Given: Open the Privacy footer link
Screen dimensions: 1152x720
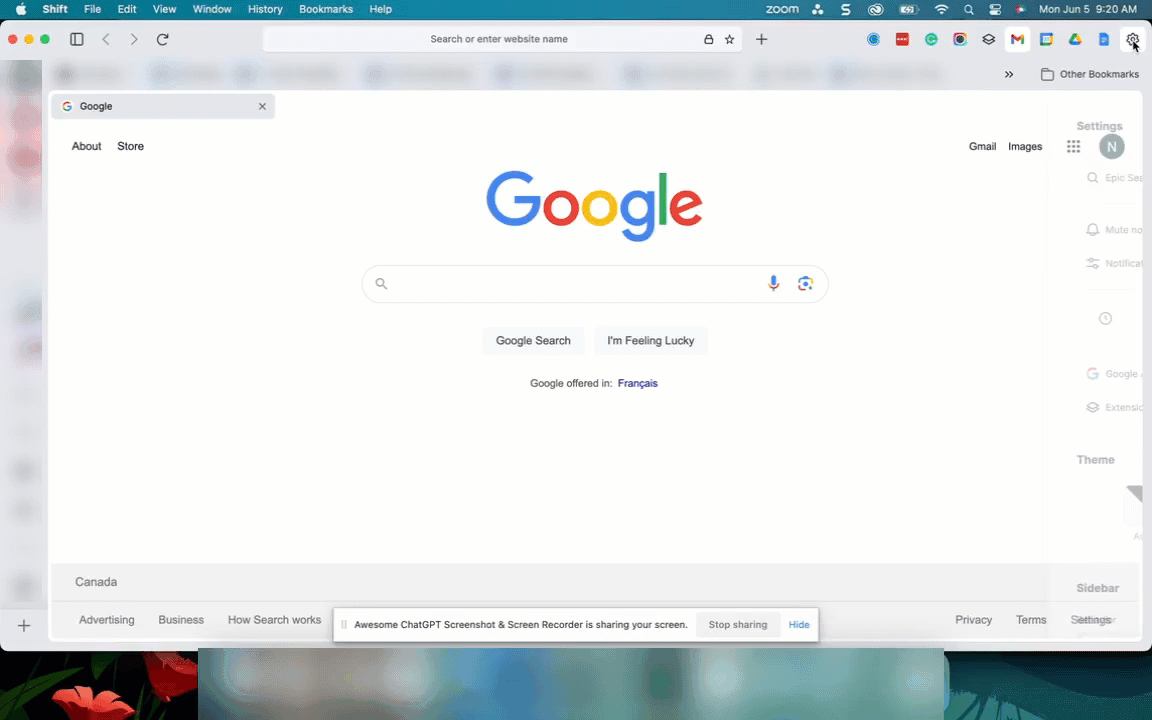Looking at the screenshot, I should coord(973,620).
